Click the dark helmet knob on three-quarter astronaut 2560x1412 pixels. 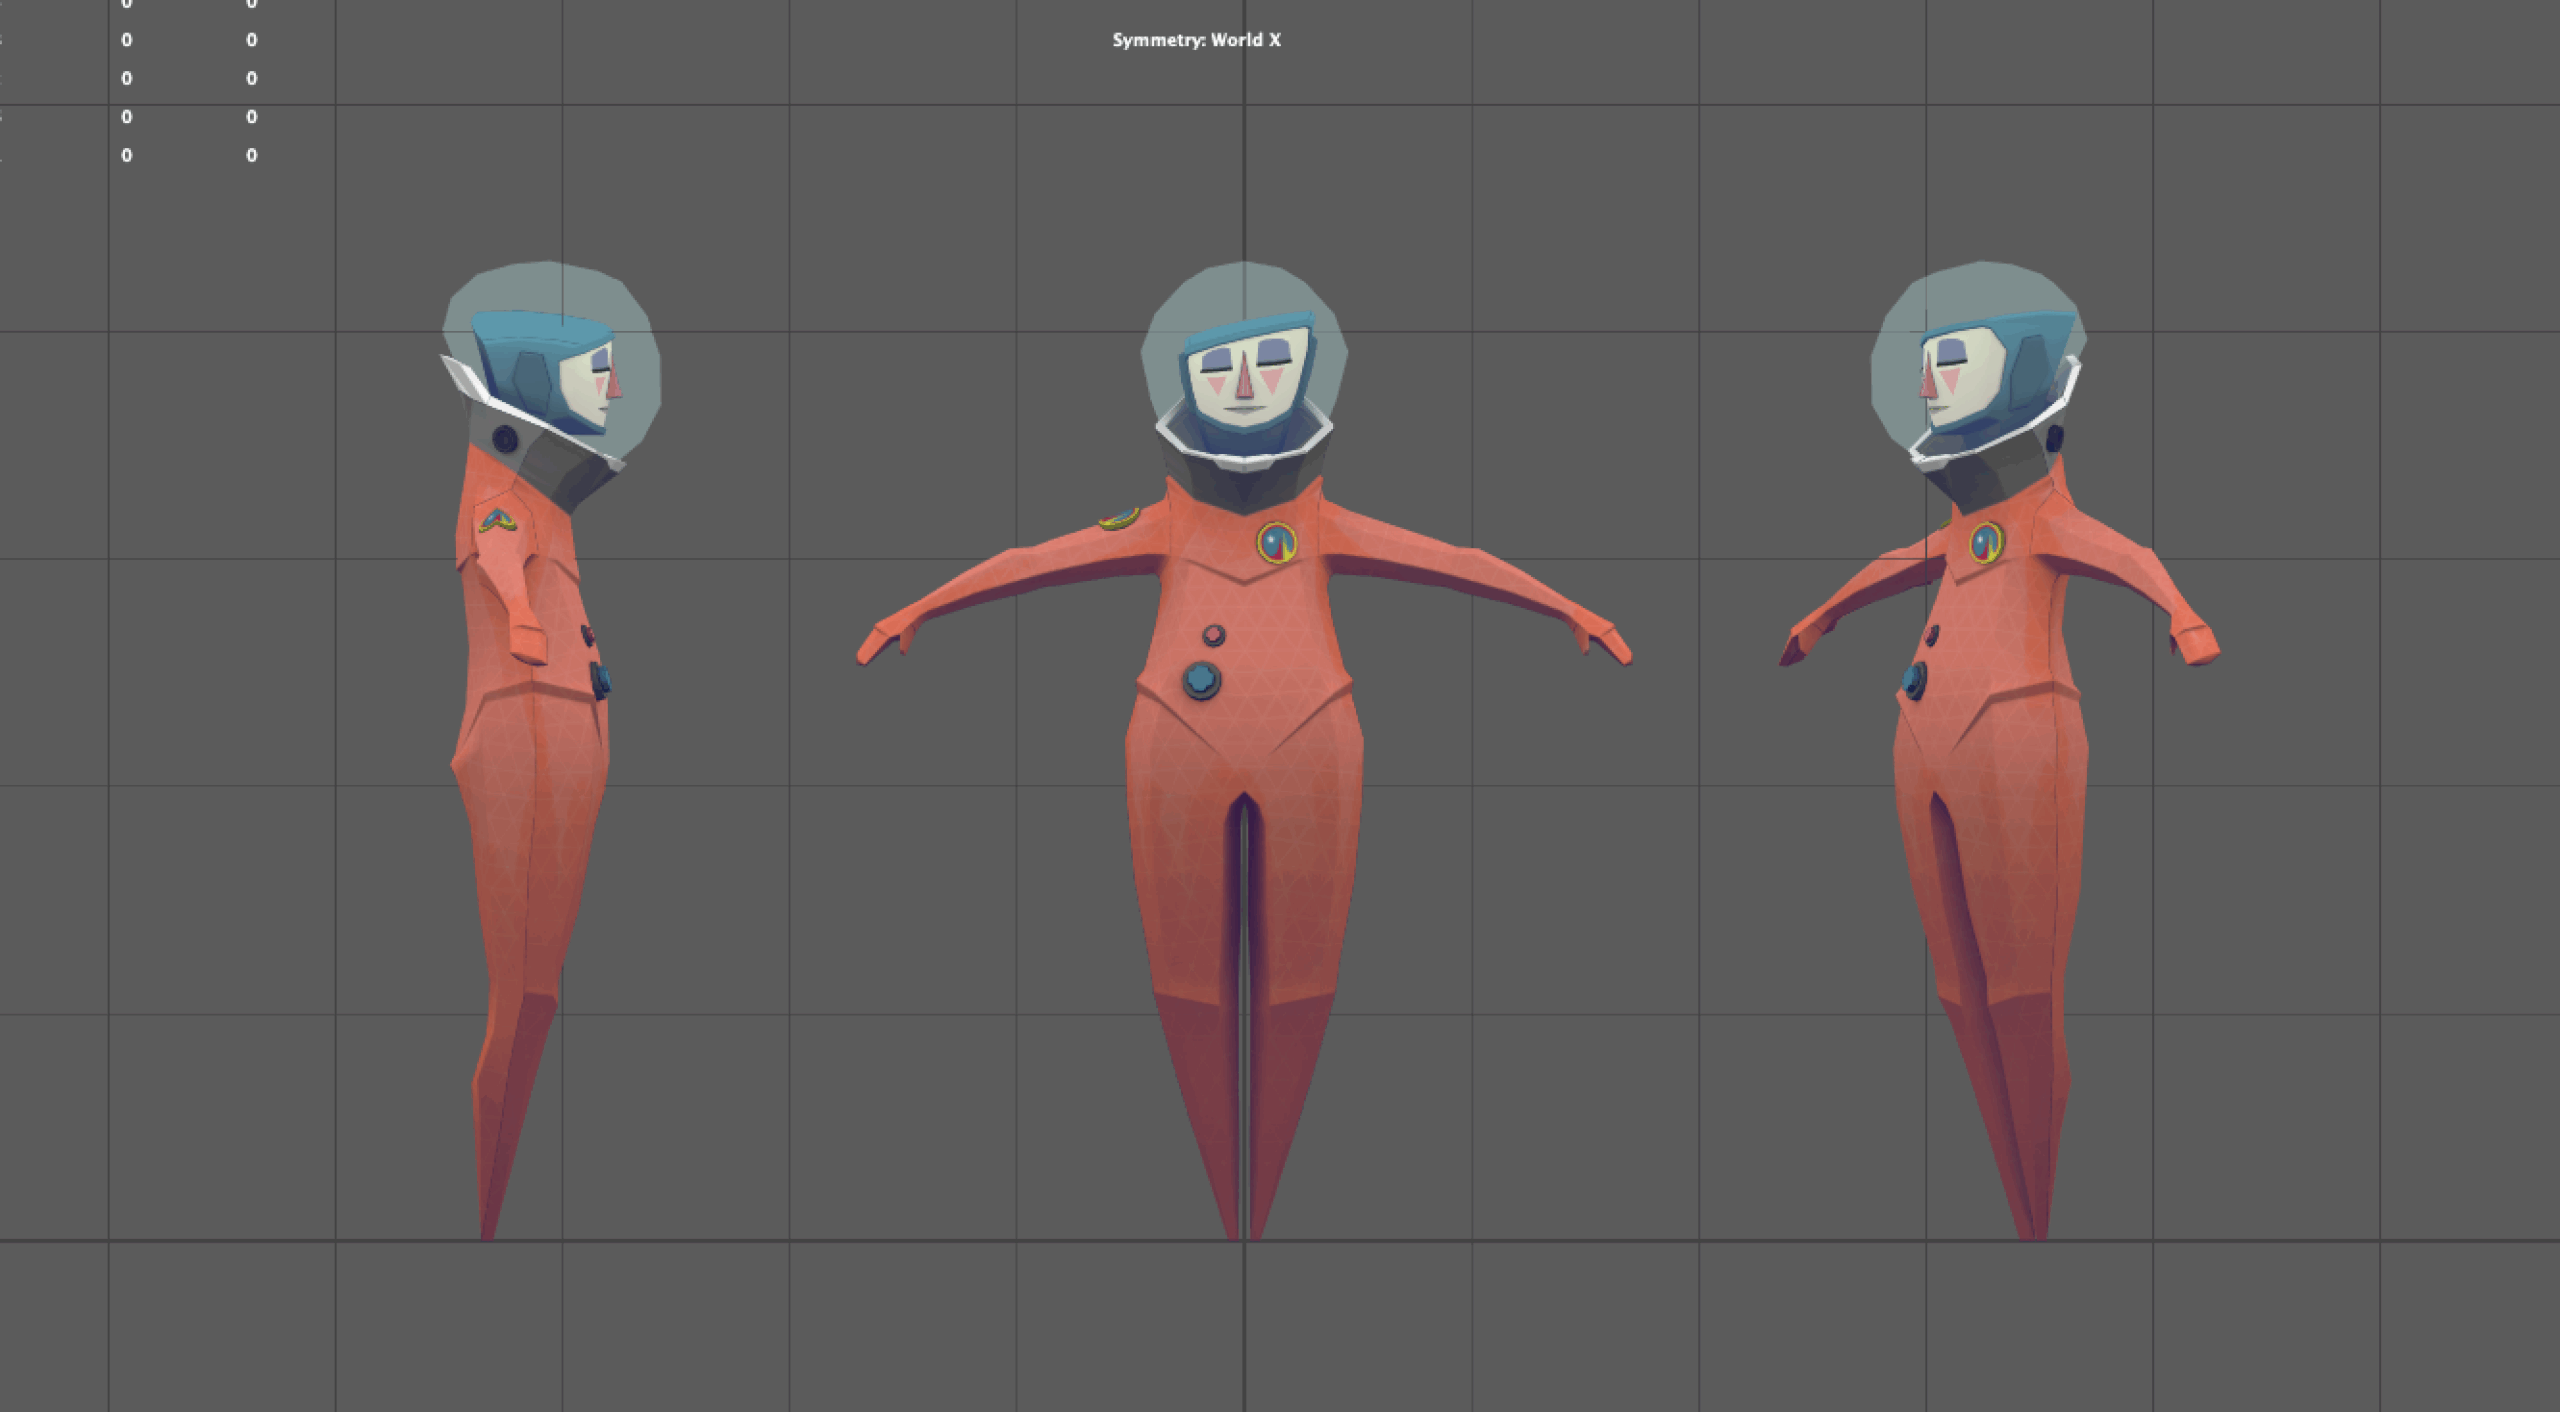coord(2054,438)
